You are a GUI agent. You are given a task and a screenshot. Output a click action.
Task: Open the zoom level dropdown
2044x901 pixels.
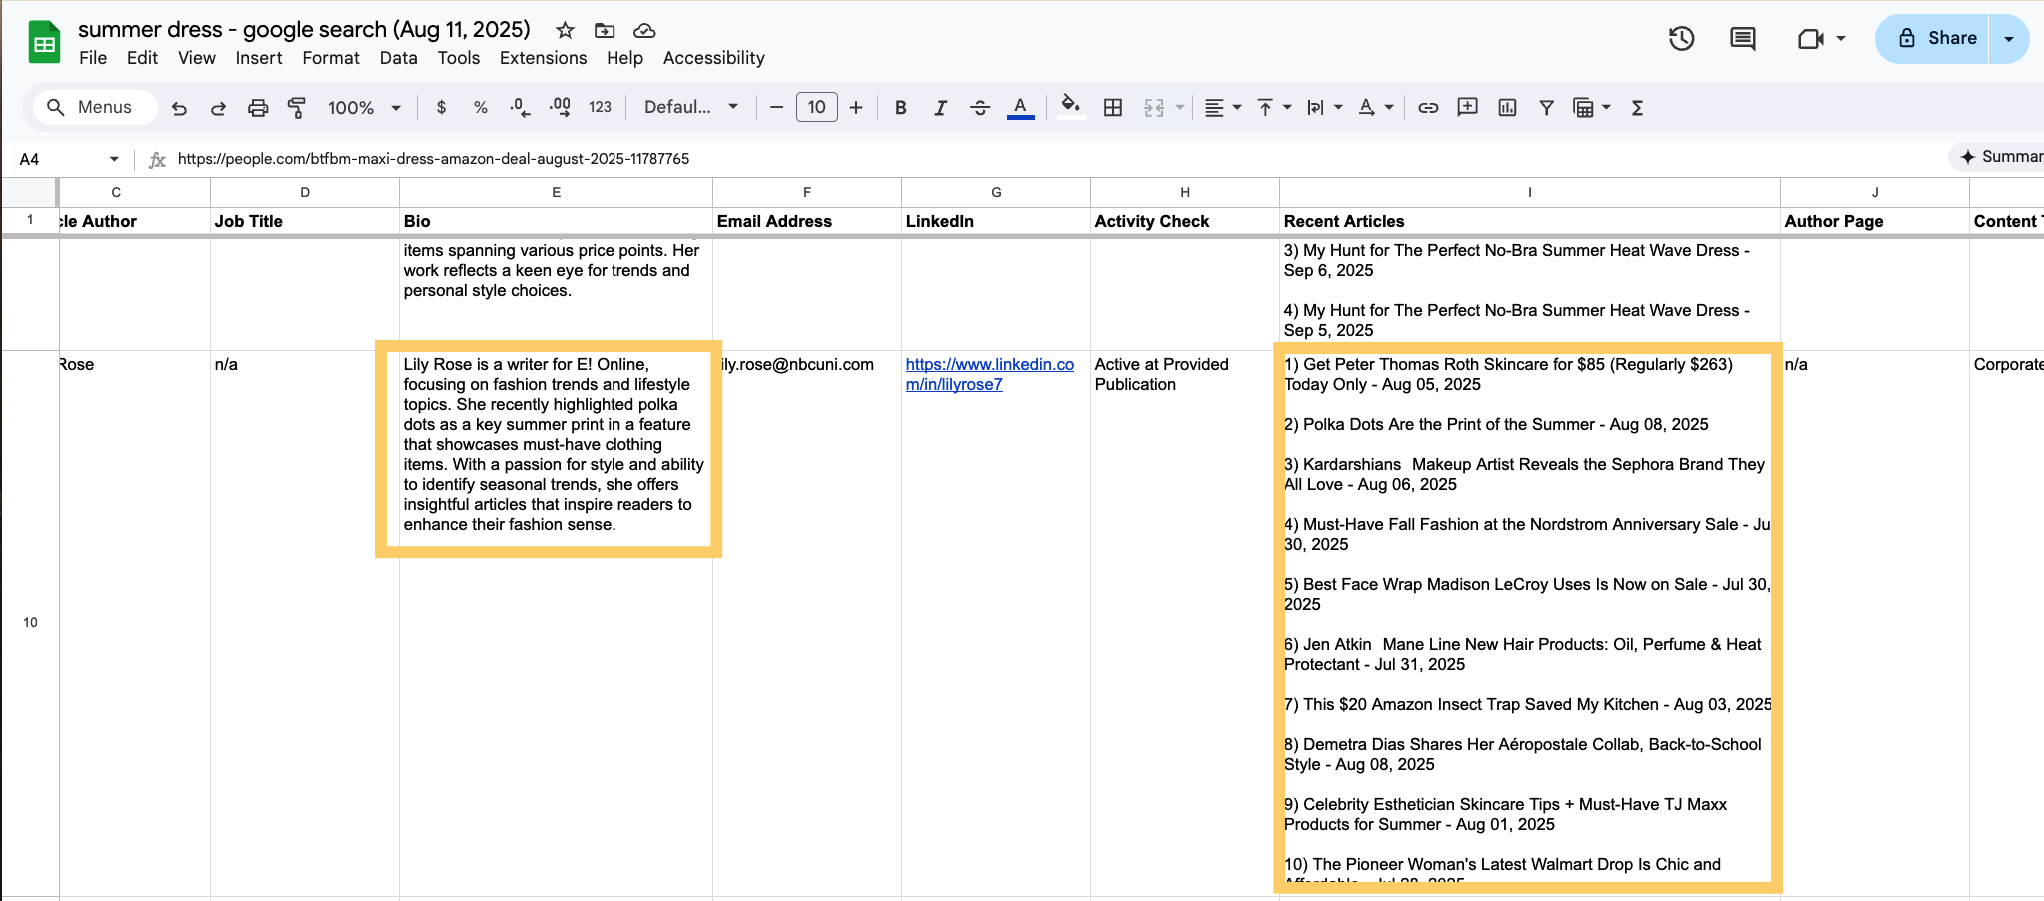point(364,107)
